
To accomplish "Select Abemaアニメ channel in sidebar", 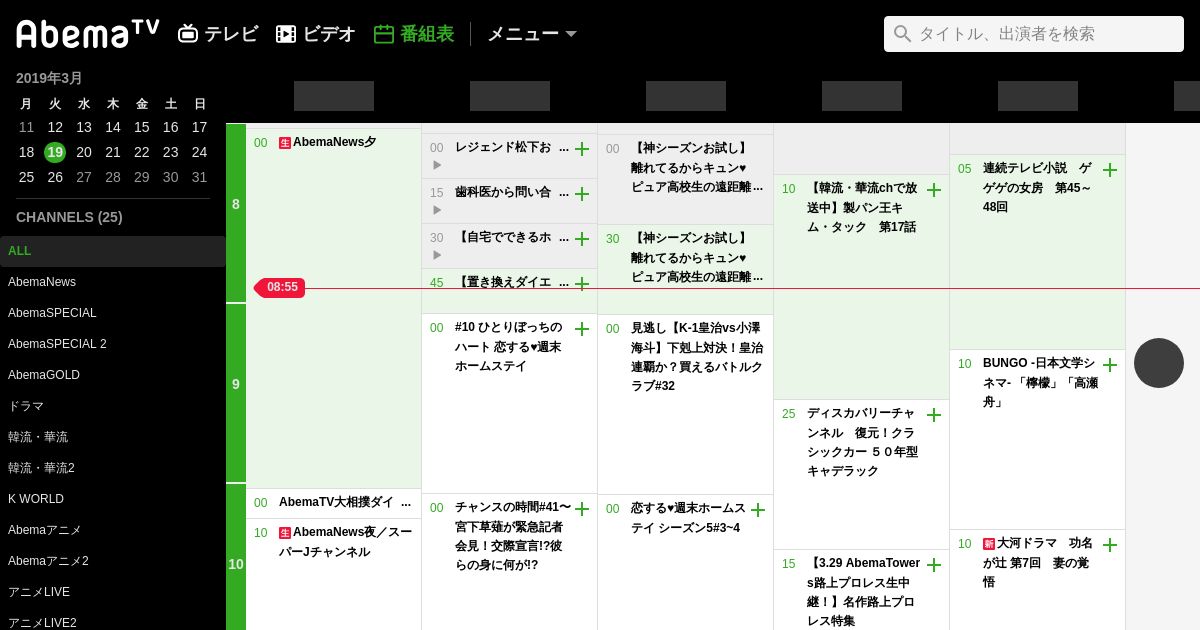I will (112, 530).
